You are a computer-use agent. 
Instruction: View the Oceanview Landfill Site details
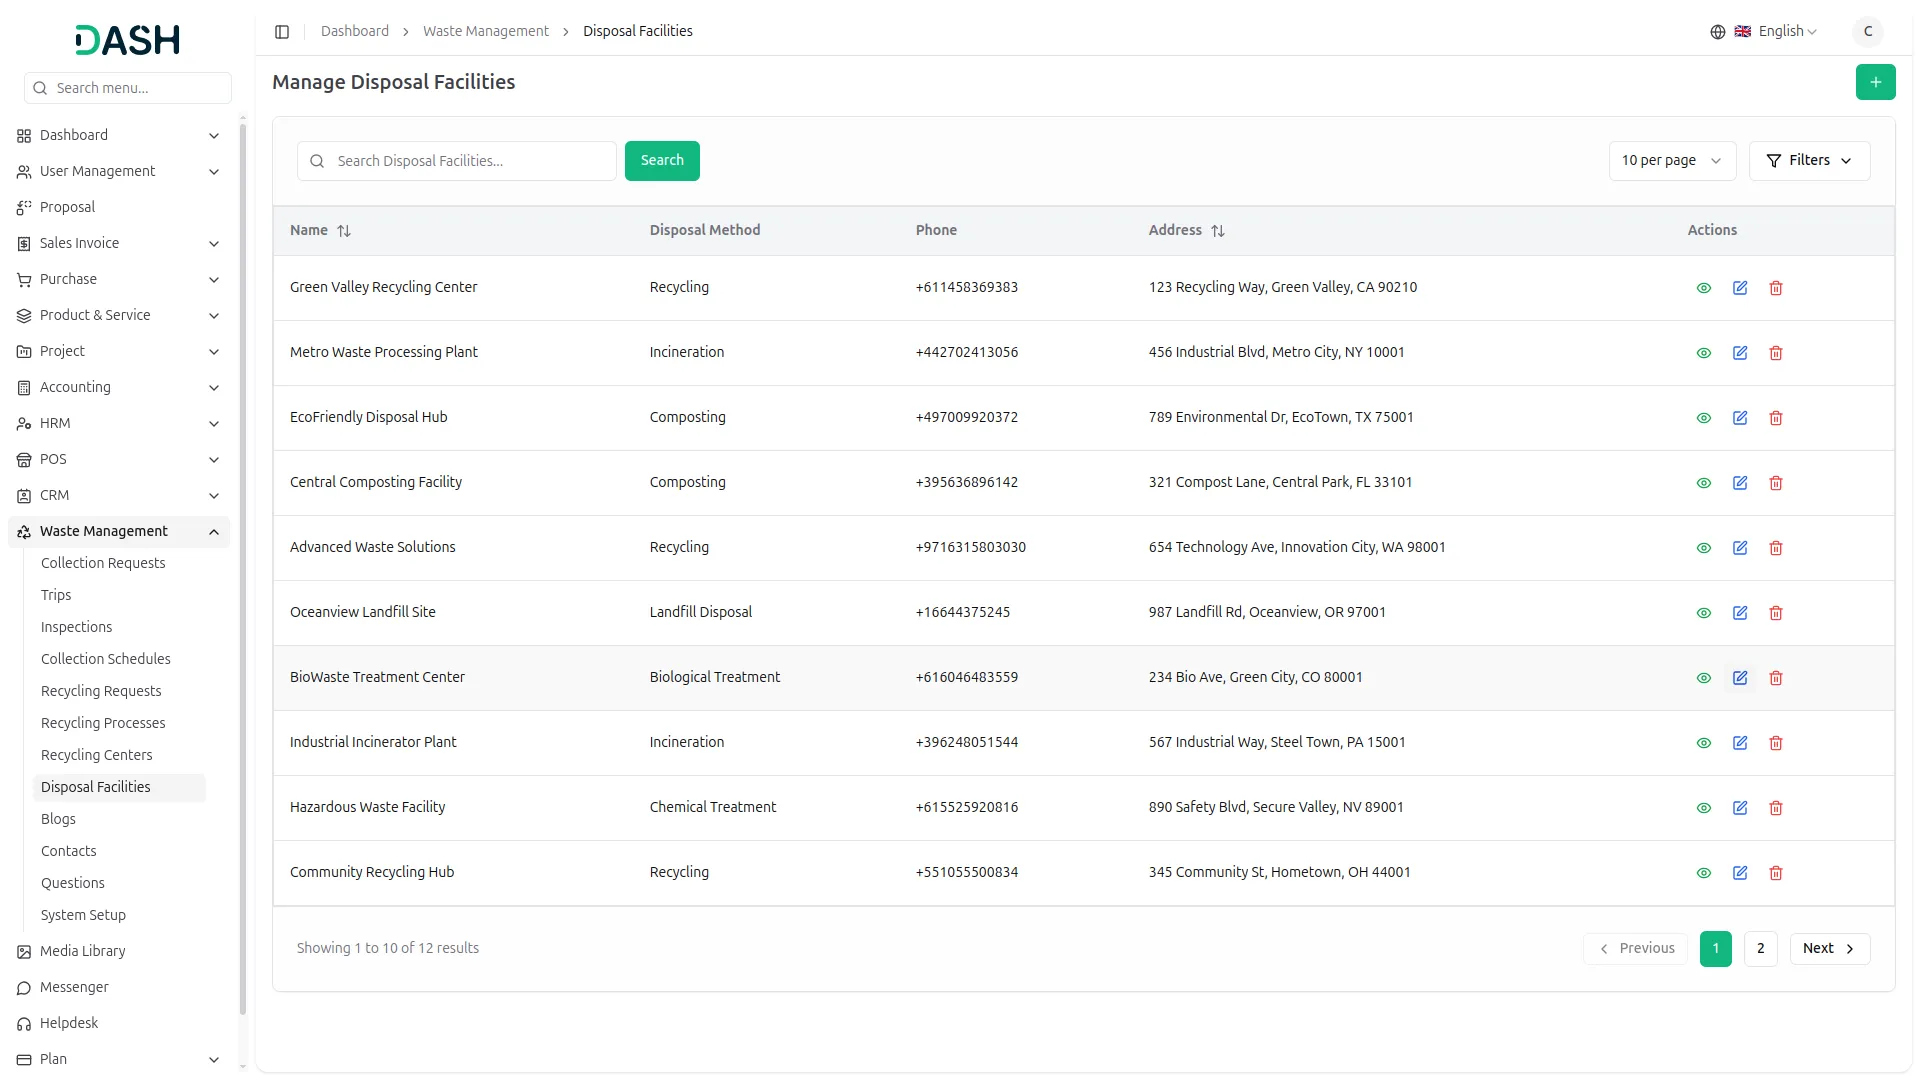coord(1704,613)
